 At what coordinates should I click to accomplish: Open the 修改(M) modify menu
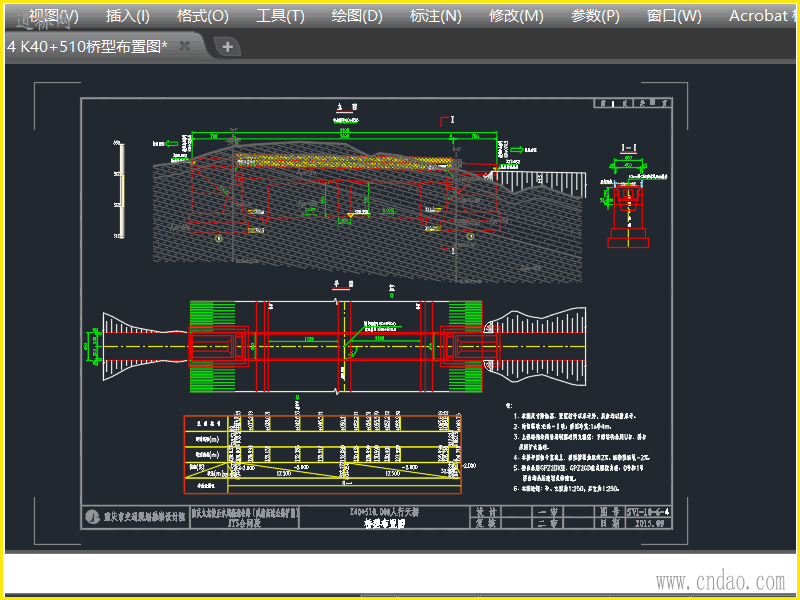(516, 16)
